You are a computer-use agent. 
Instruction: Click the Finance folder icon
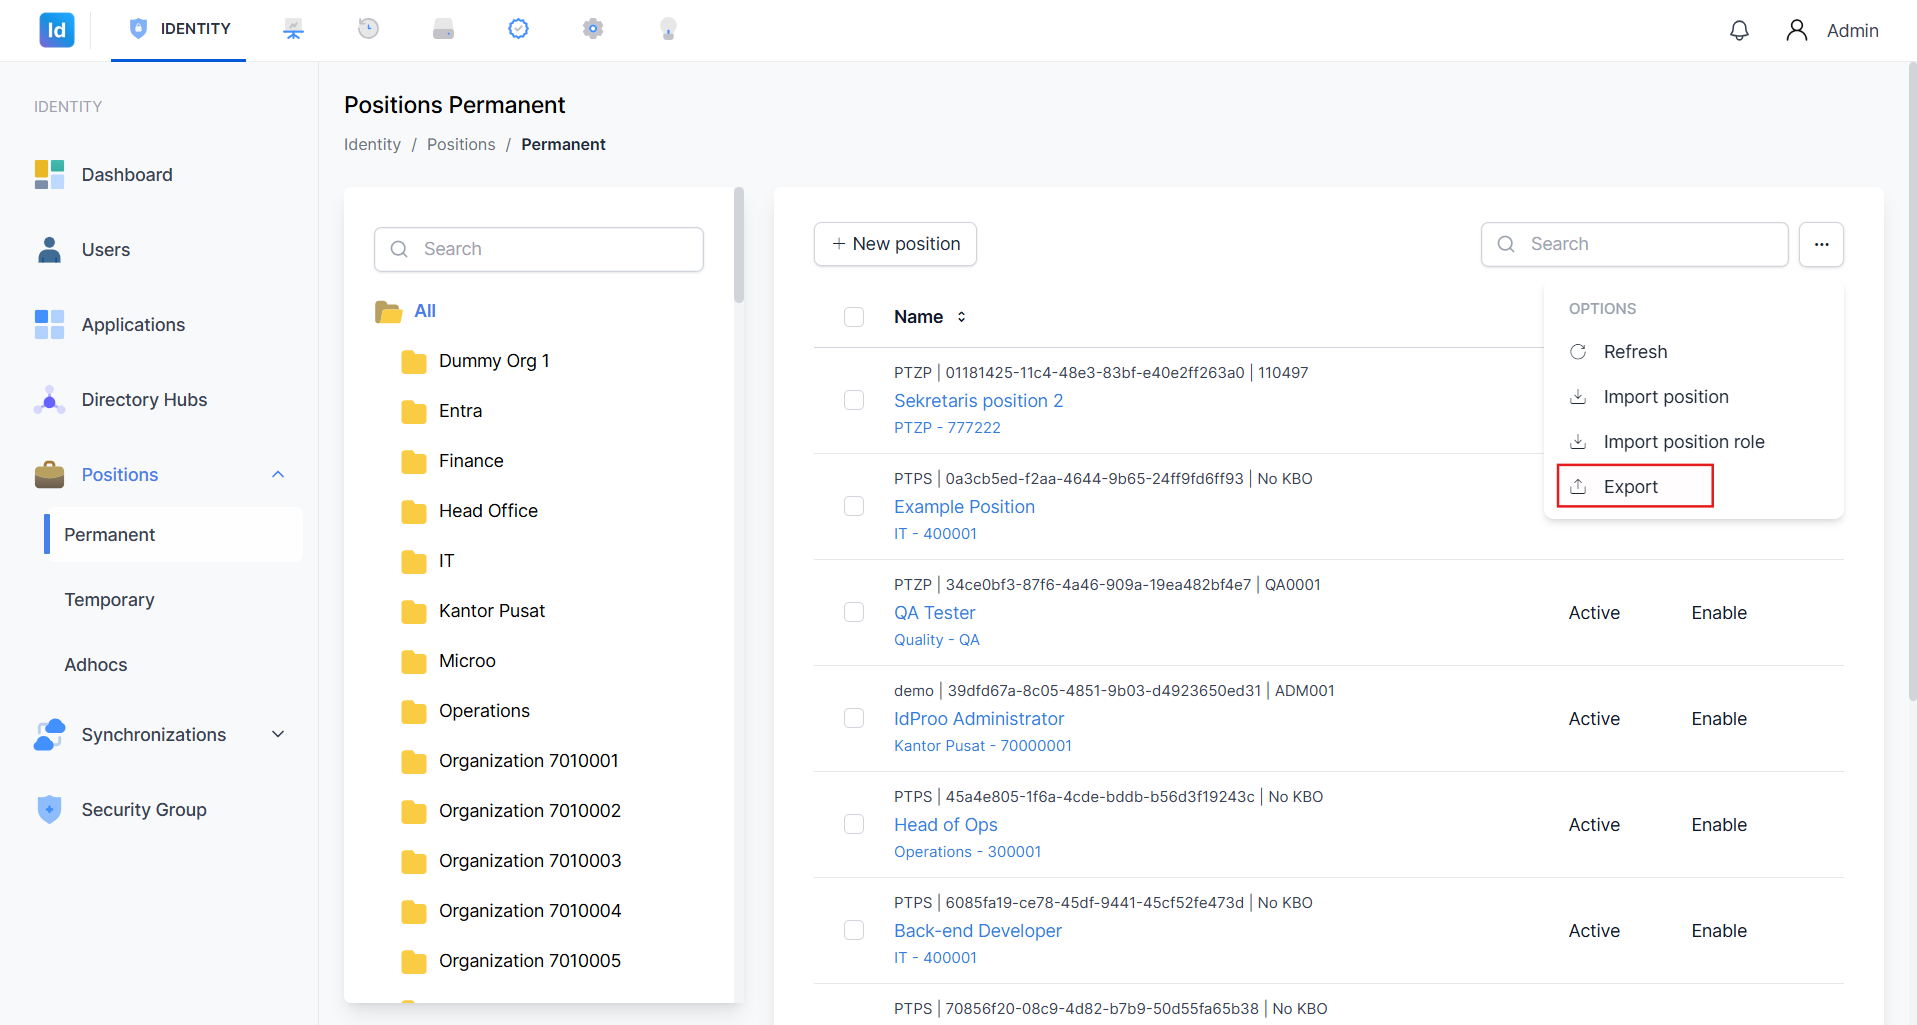[414, 461]
